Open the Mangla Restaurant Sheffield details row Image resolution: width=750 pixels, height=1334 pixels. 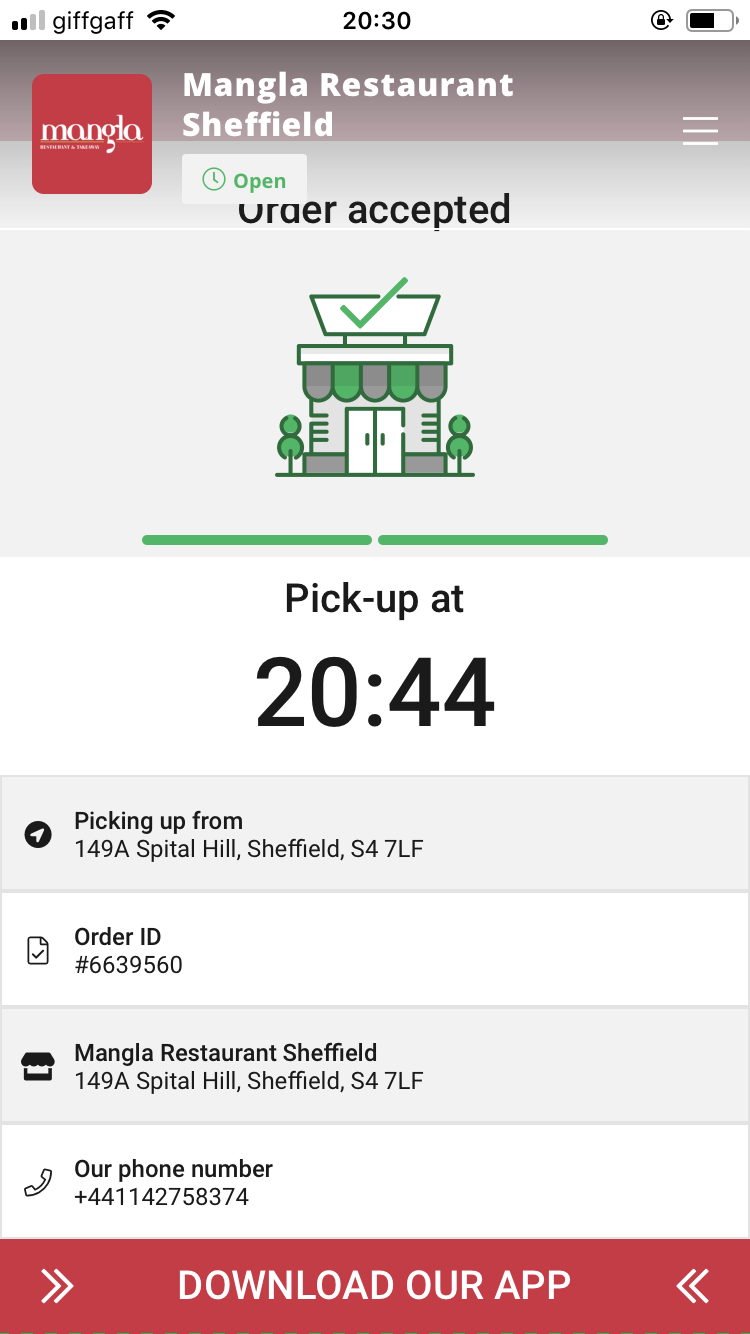pos(375,1066)
